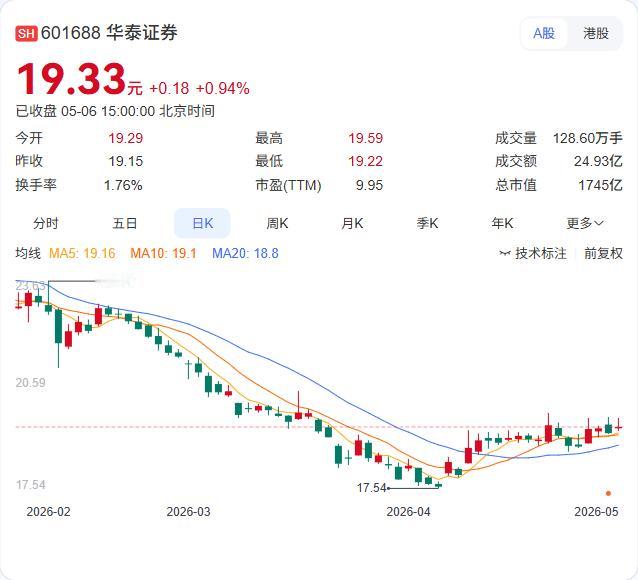This screenshot has height=580, width=638.
Task: Select the 五日 chart tab
Action: [125, 223]
